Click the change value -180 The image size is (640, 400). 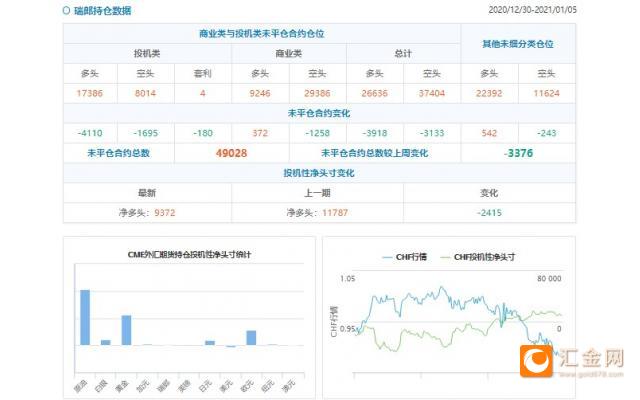click(x=202, y=133)
